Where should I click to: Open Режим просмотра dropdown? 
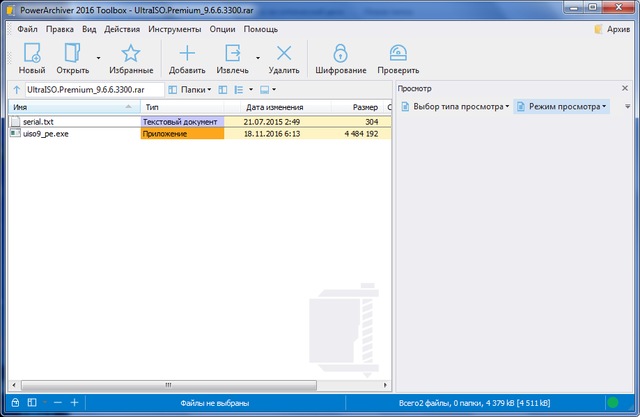point(561,106)
